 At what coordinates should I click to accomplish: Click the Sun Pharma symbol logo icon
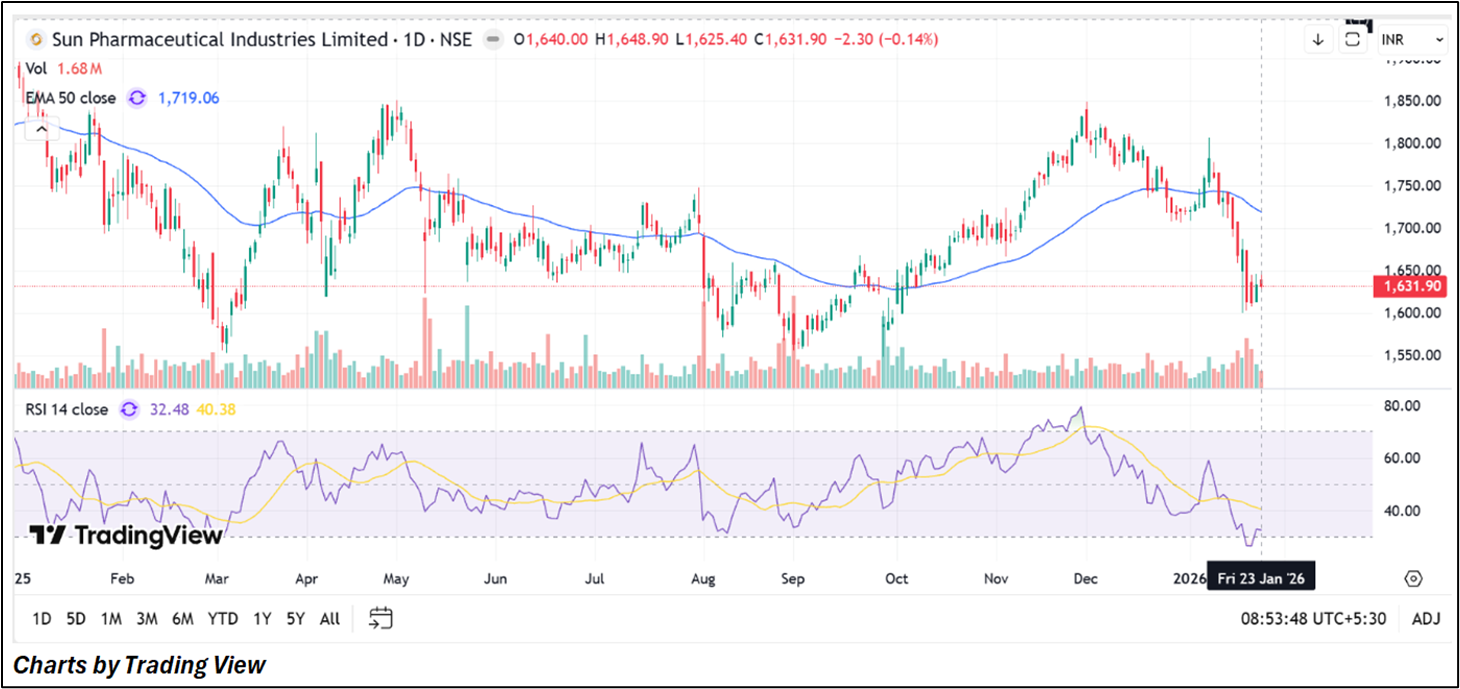pos(36,40)
